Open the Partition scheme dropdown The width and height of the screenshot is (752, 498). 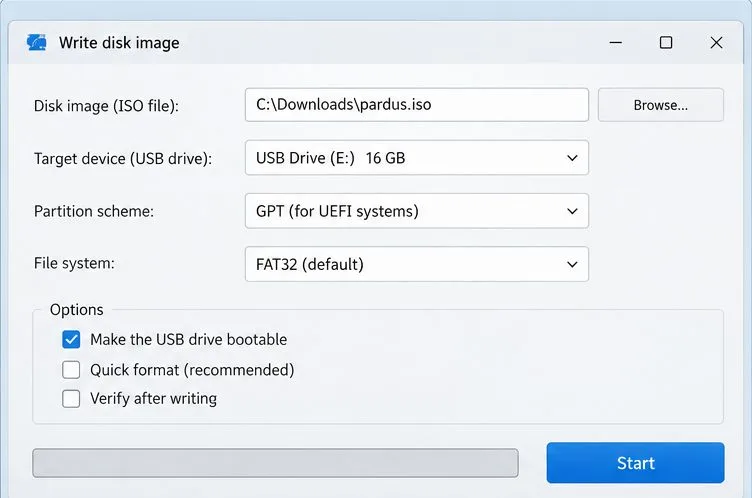click(416, 211)
